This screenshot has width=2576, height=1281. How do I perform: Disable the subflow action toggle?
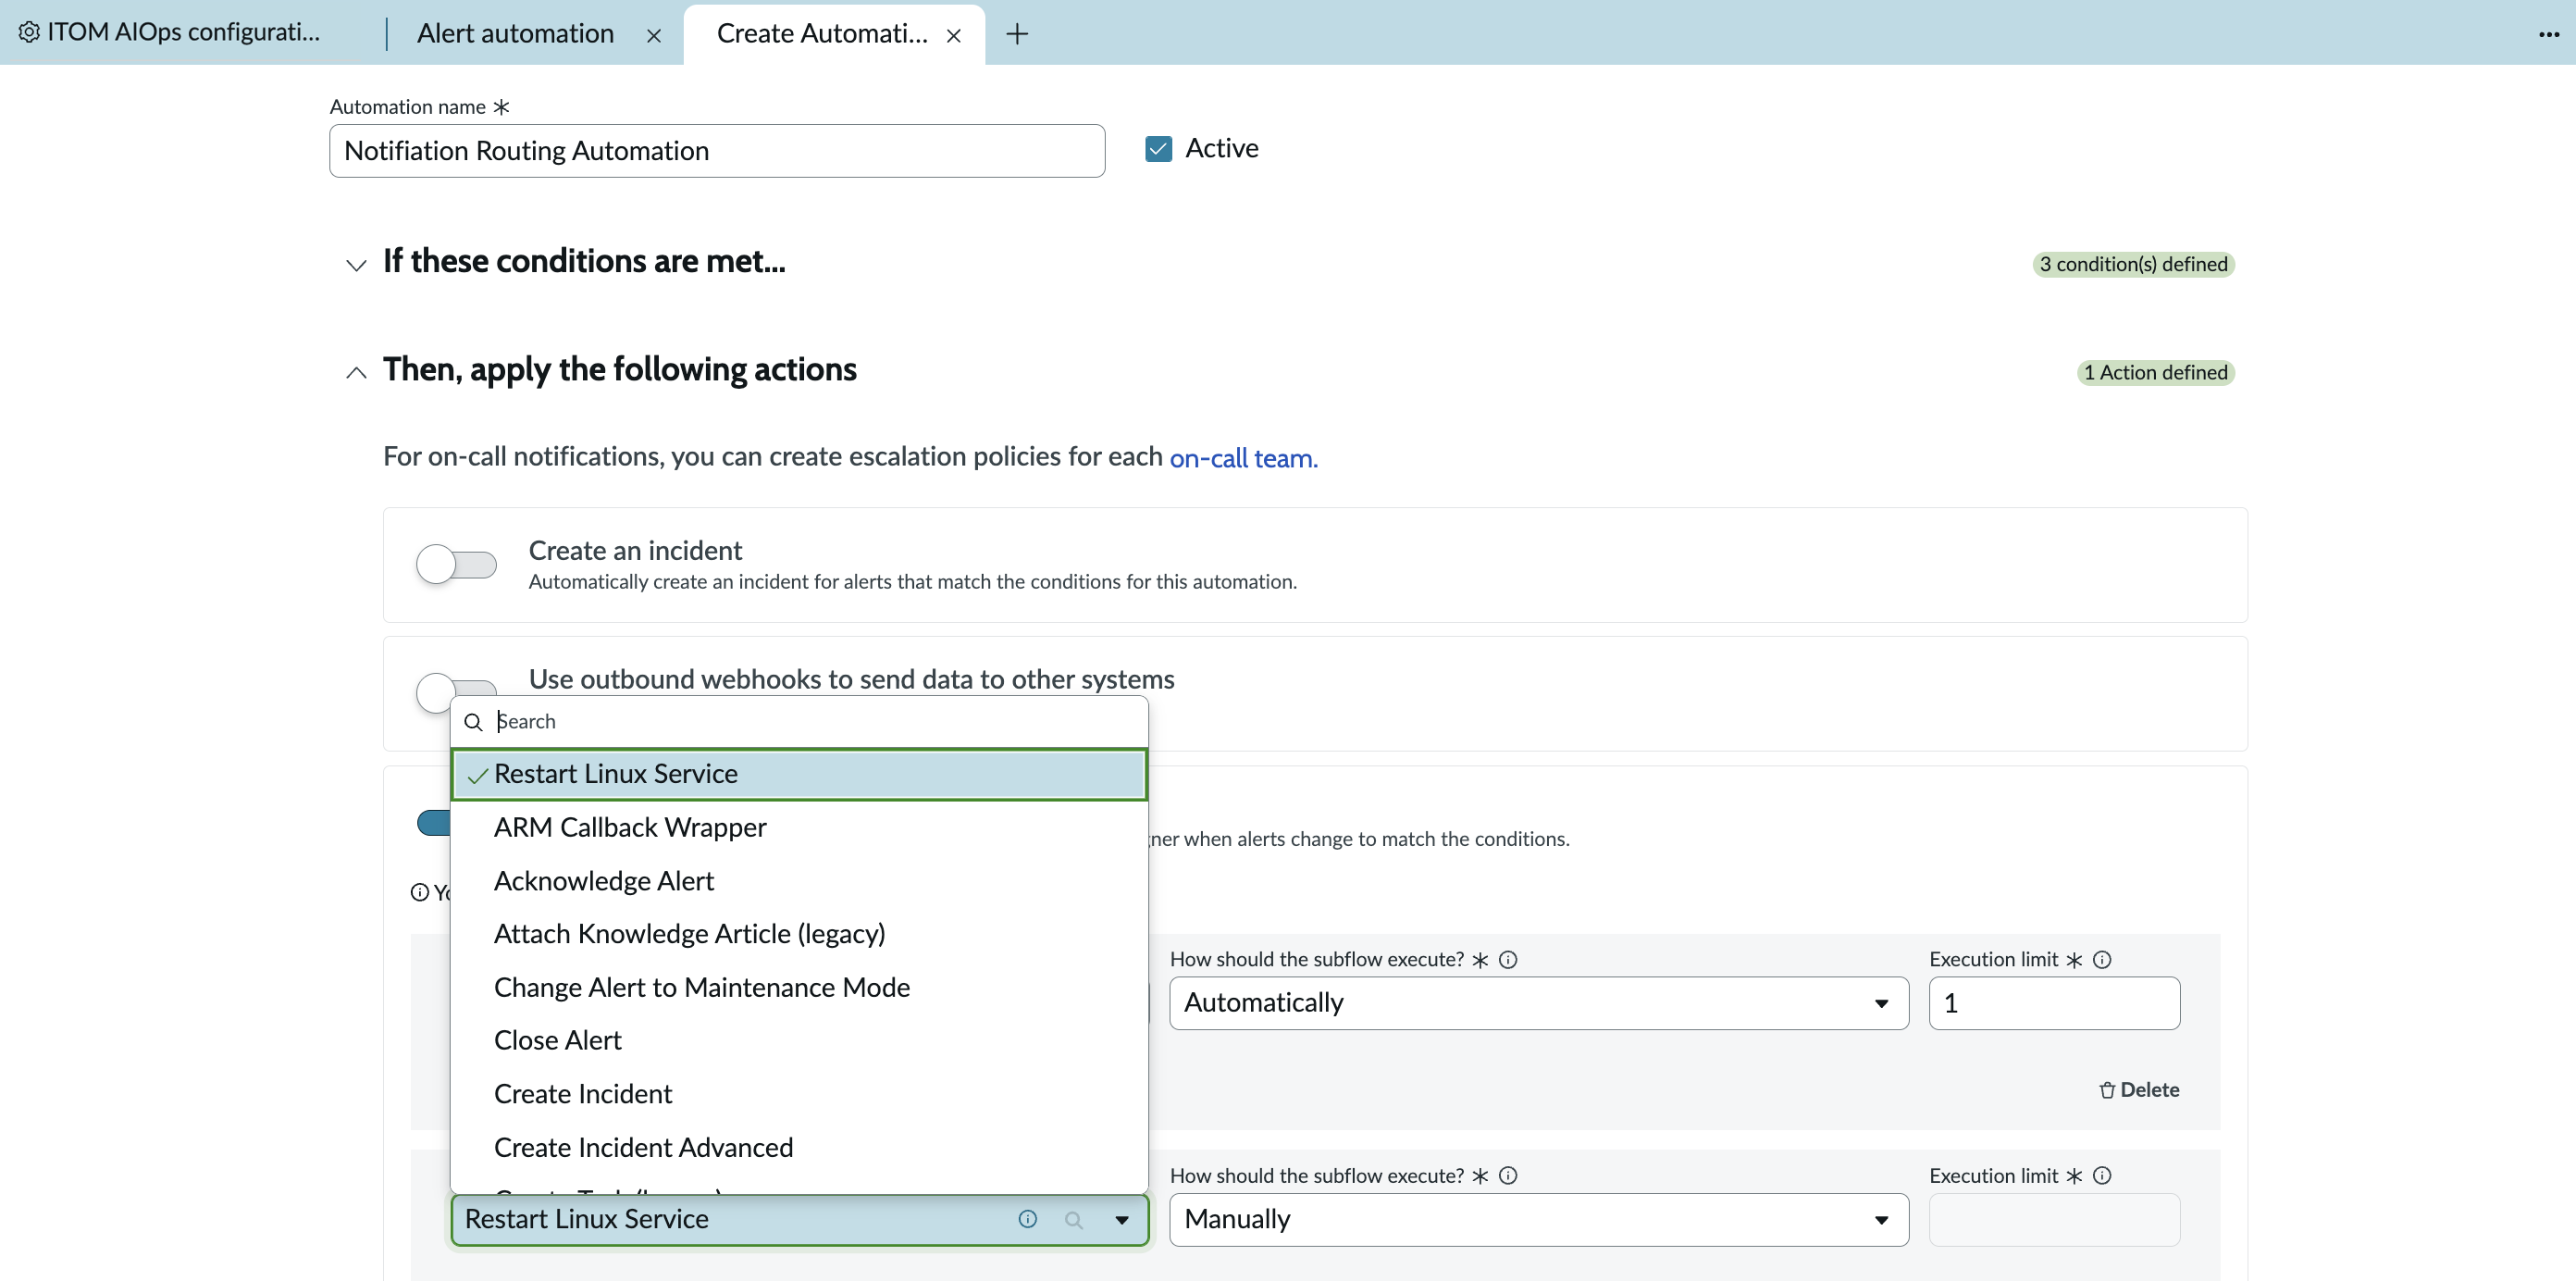[x=433, y=822]
